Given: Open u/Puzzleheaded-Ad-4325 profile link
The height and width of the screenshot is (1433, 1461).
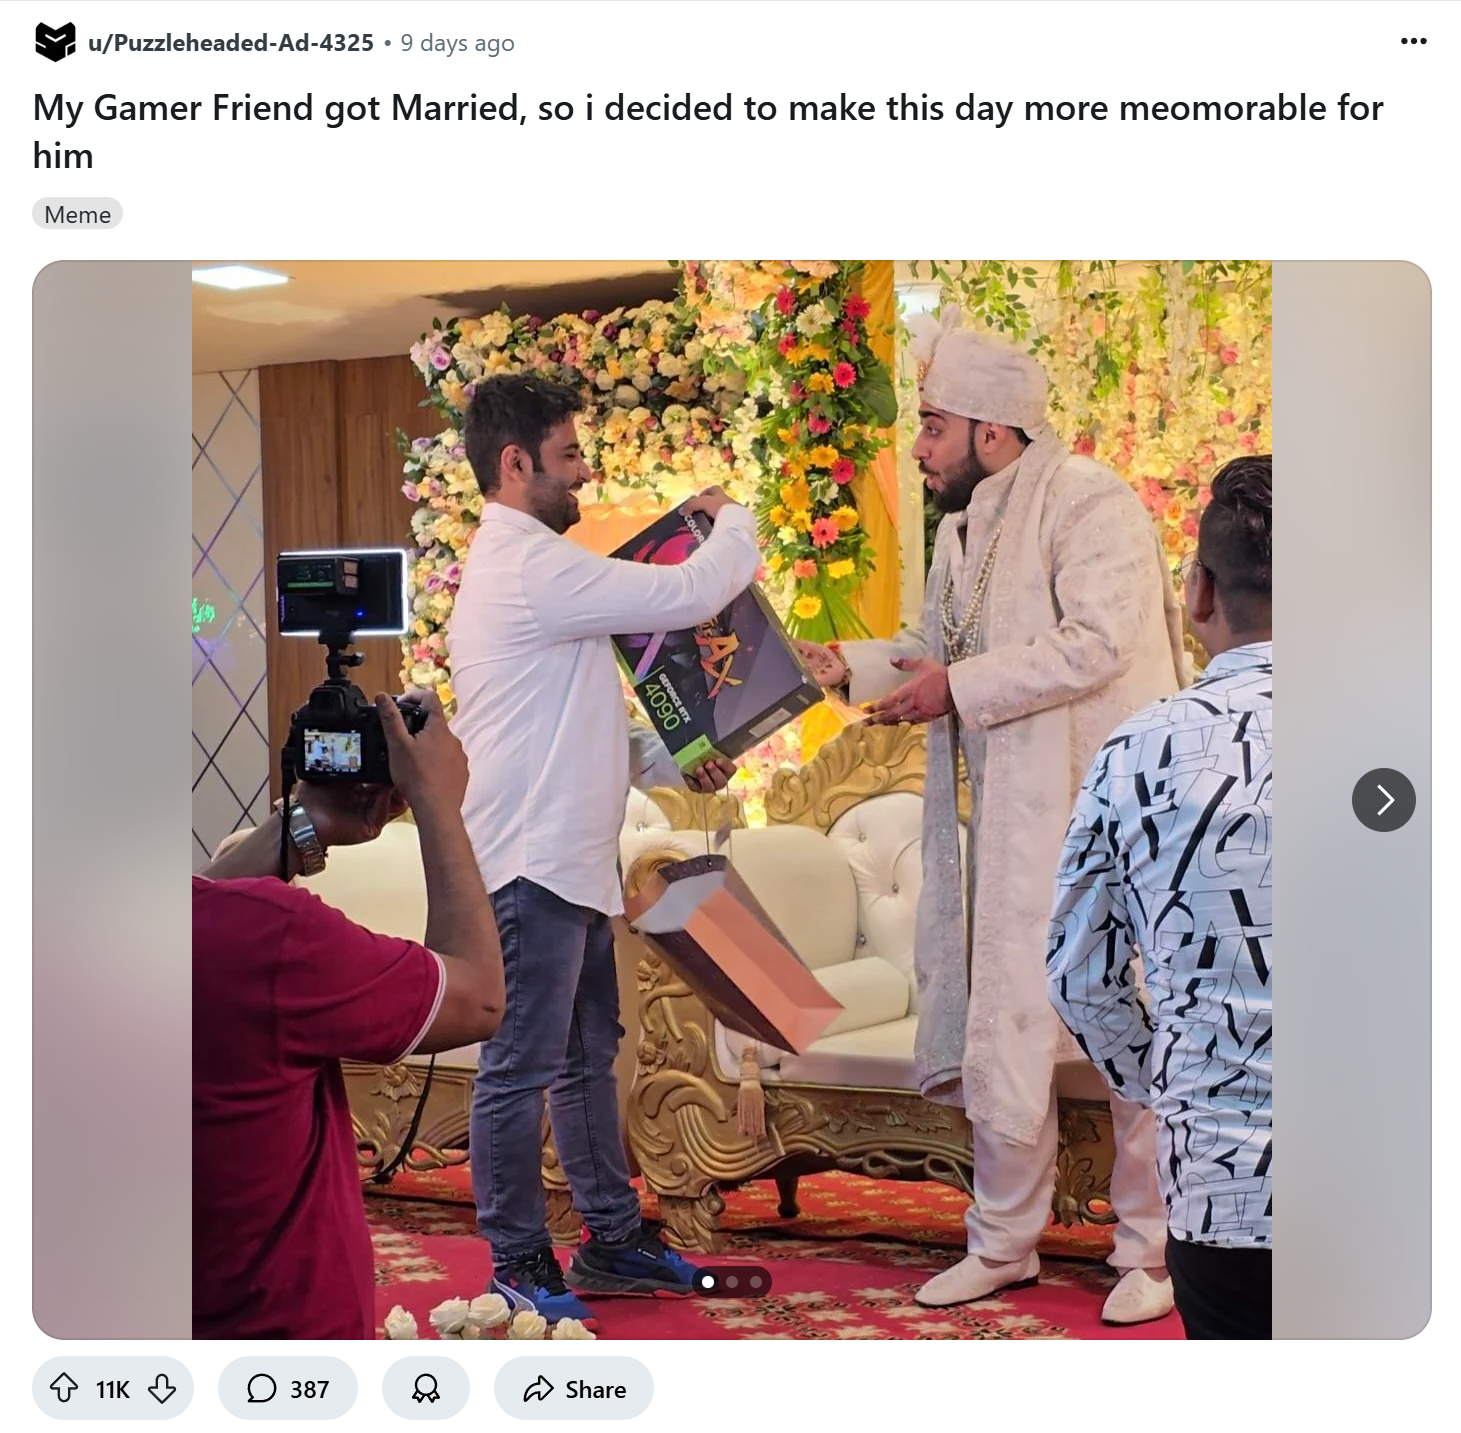Looking at the screenshot, I should click(x=231, y=42).
